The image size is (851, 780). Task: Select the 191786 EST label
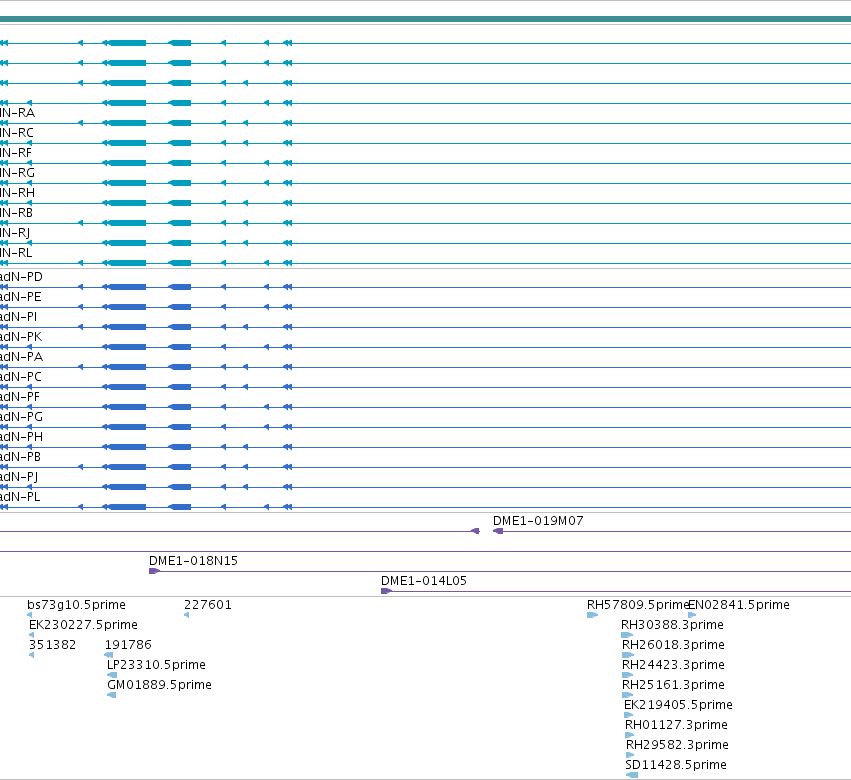pyautogui.click(x=128, y=645)
